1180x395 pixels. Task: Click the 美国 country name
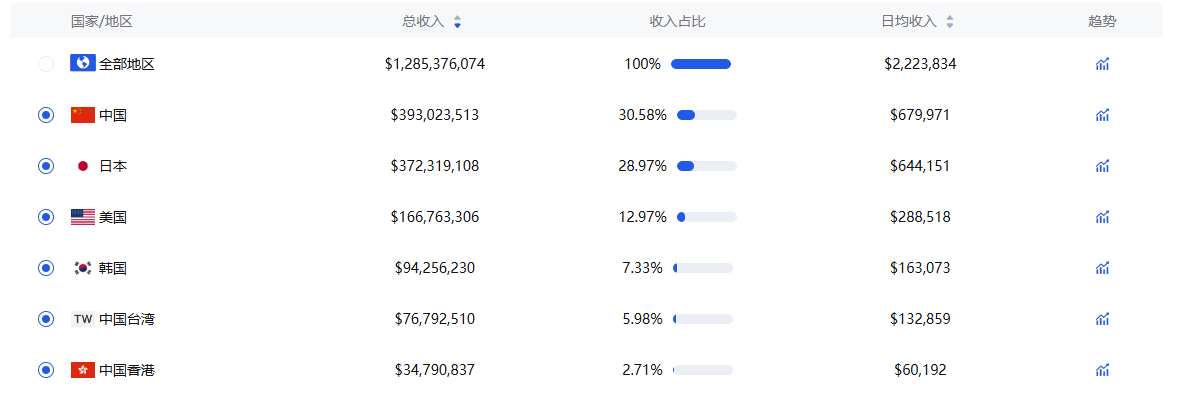113,217
